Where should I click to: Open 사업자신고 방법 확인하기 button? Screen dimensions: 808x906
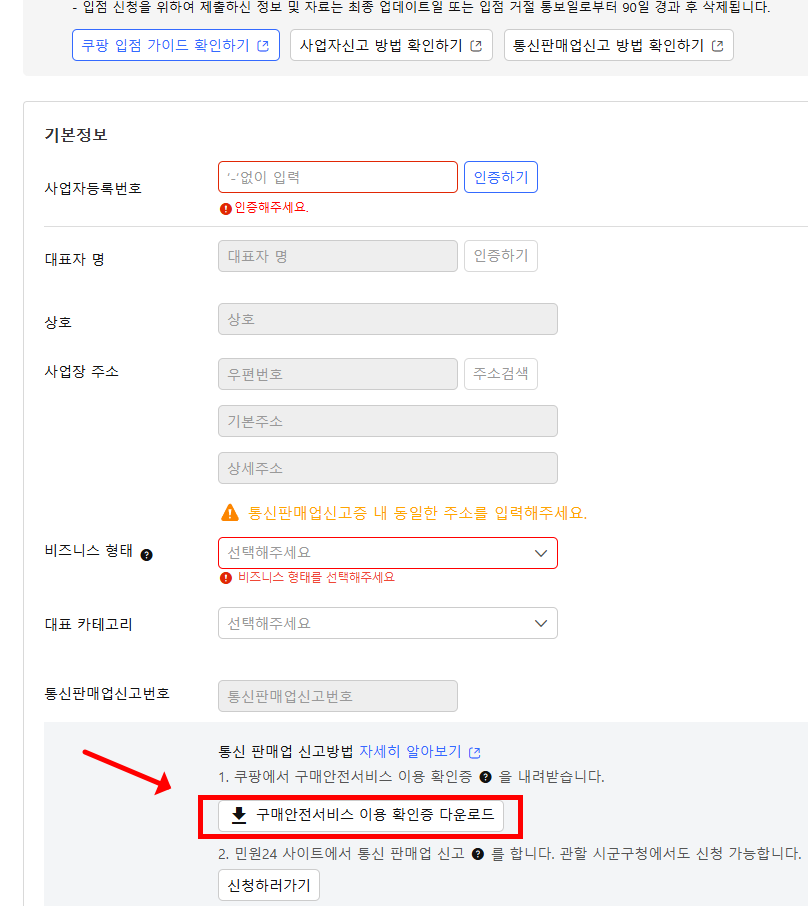coord(391,45)
